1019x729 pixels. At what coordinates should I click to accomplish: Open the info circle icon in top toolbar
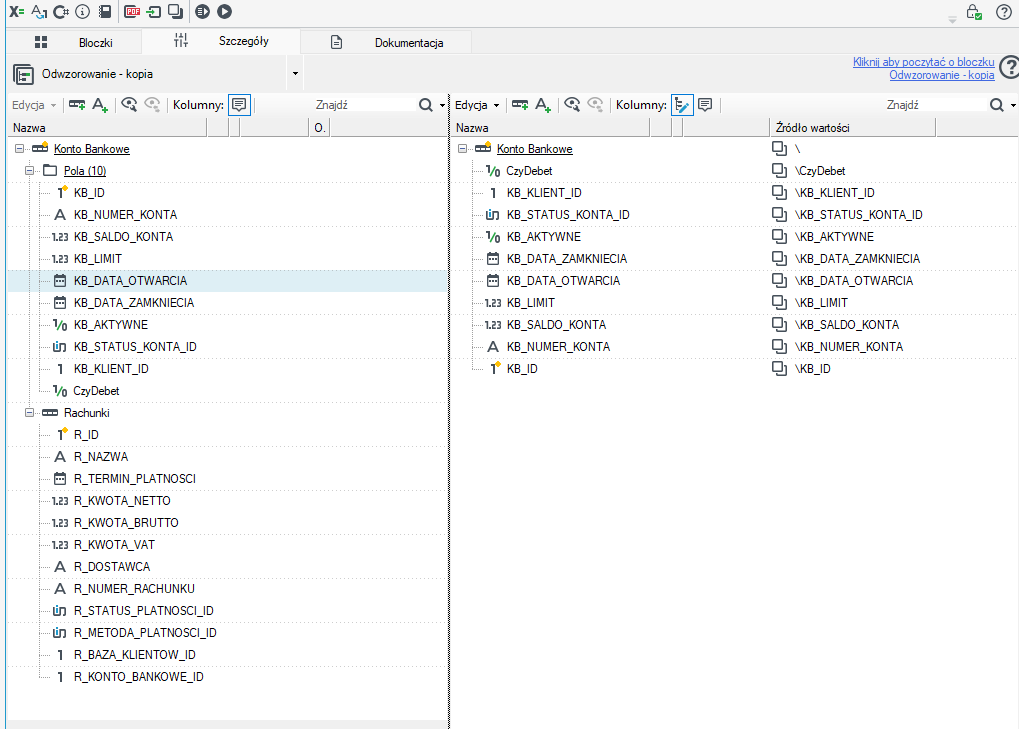click(x=83, y=11)
